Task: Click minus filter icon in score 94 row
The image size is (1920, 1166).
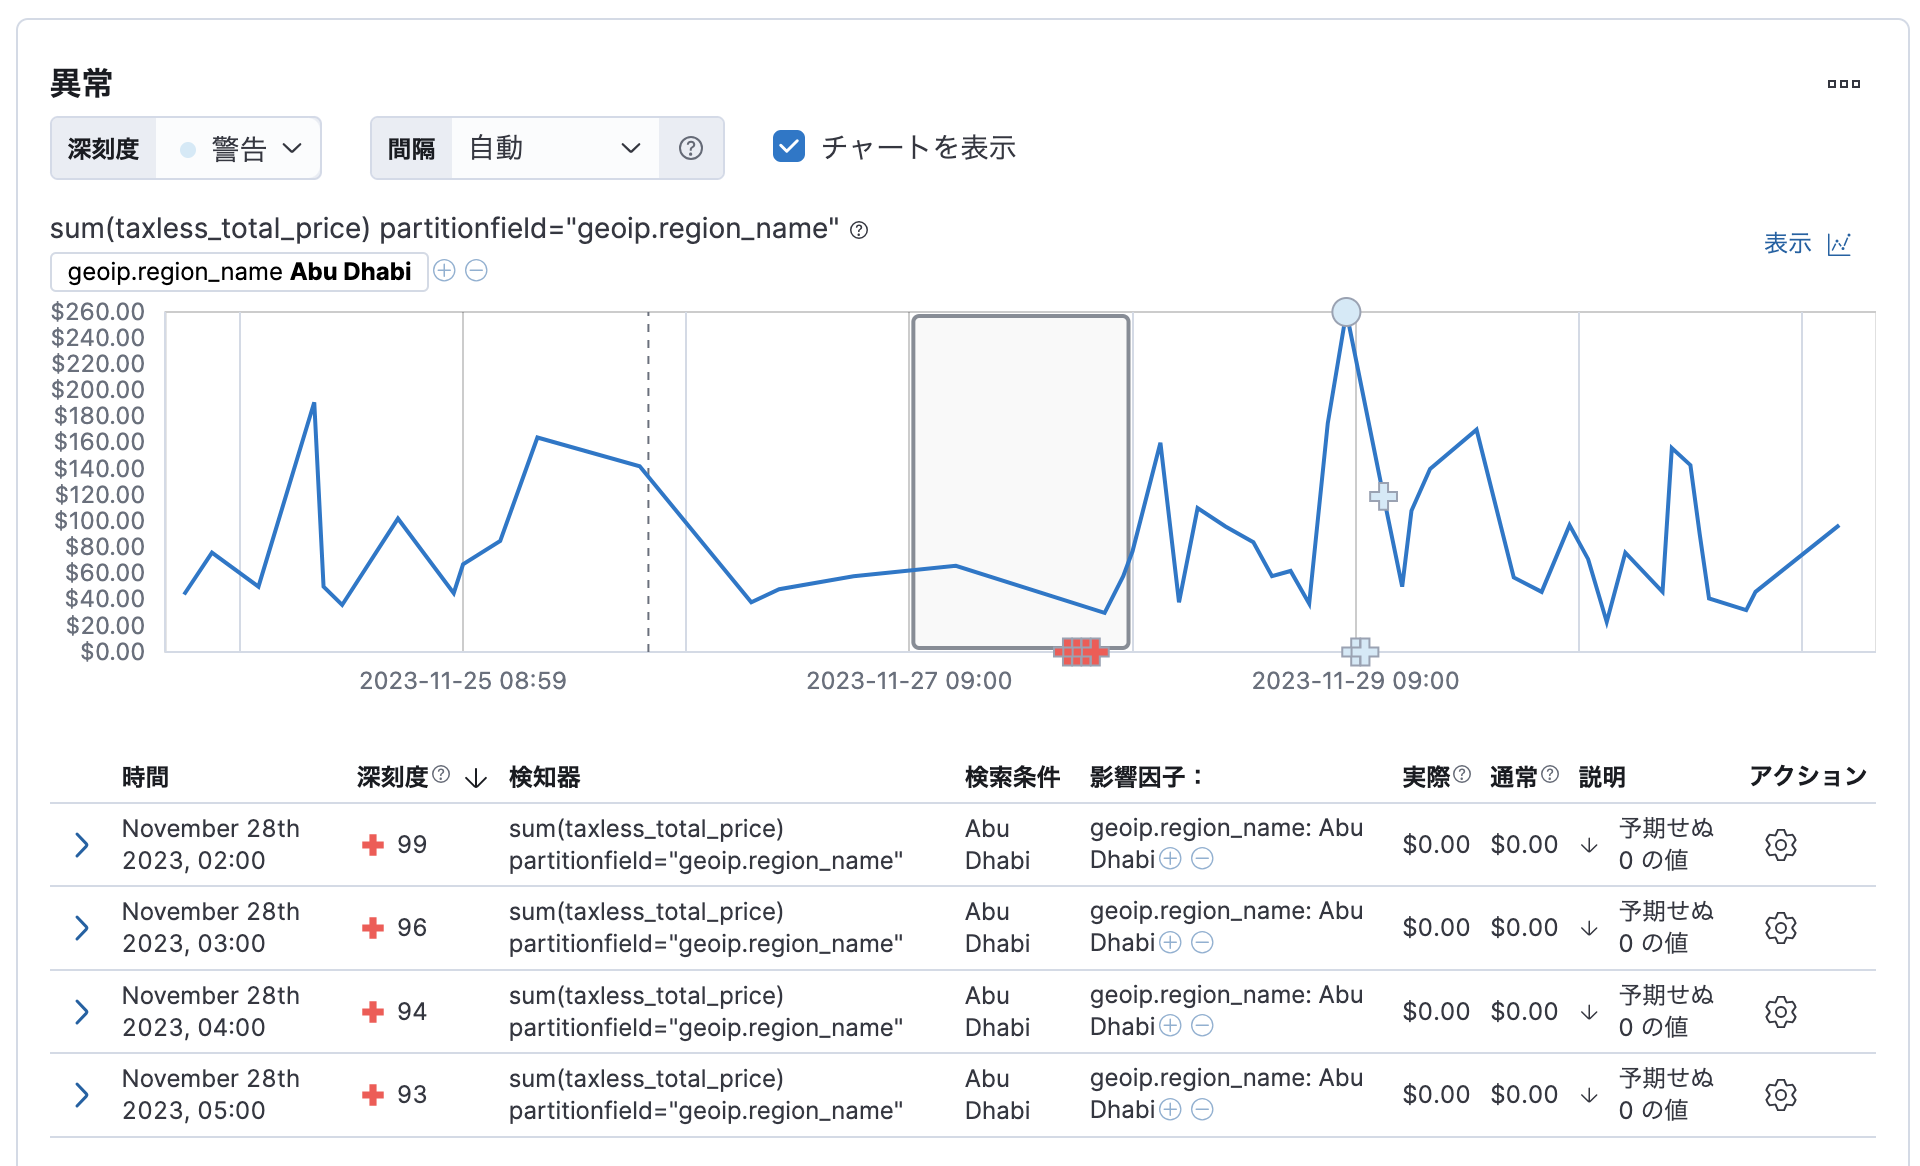Action: click(x=1203, y=1026)
